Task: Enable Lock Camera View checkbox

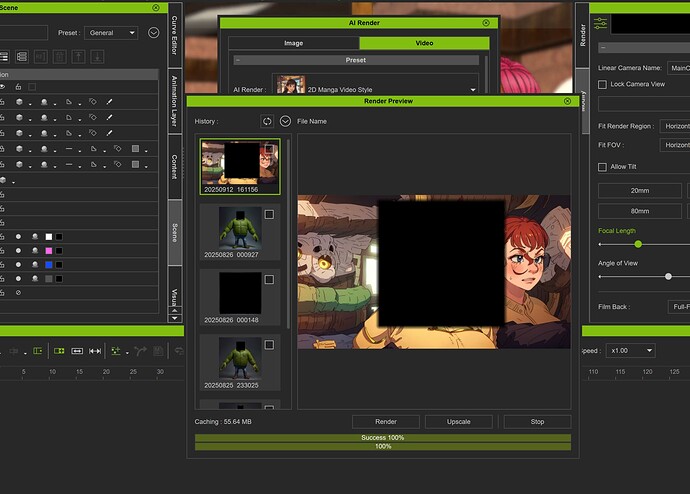Action: (602, 84)
